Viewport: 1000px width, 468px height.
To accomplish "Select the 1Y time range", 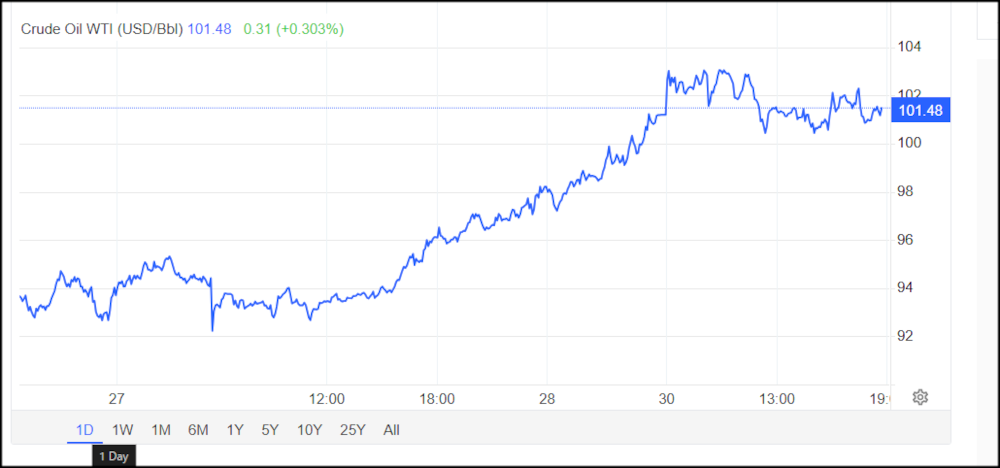I will pyautogui.click(x=235, y=430).
